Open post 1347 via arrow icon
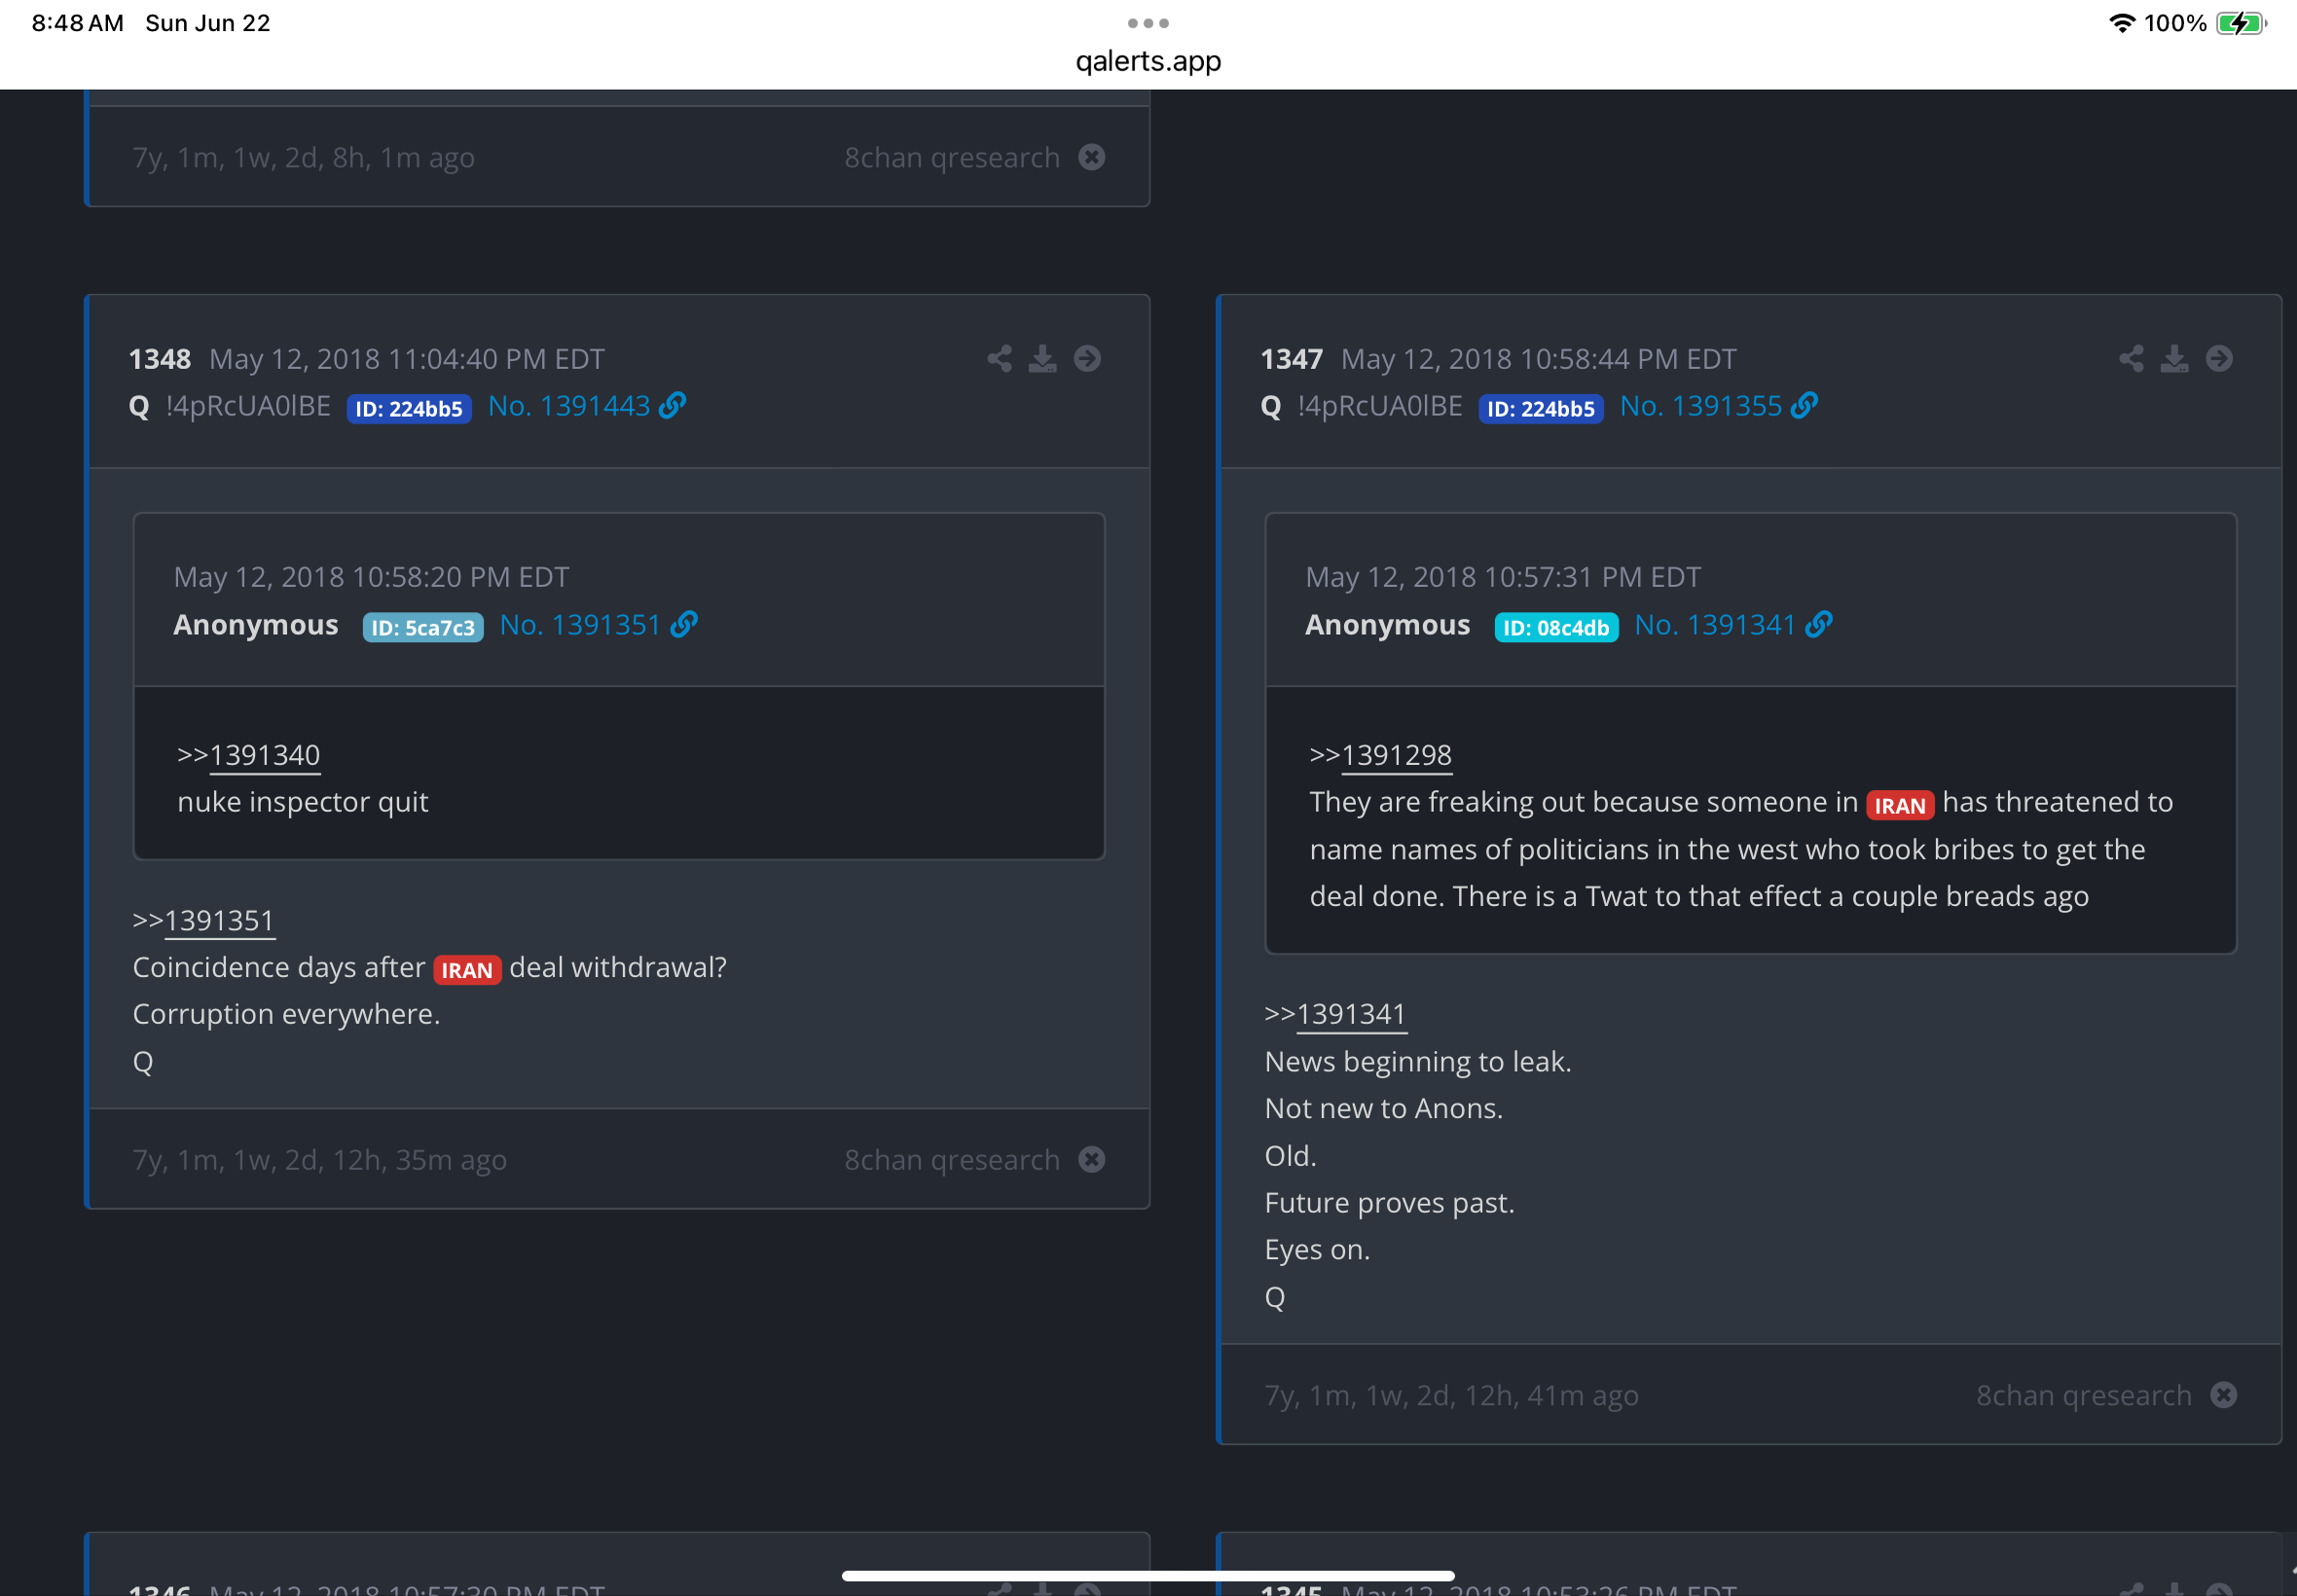 (x=2219, y=358)
